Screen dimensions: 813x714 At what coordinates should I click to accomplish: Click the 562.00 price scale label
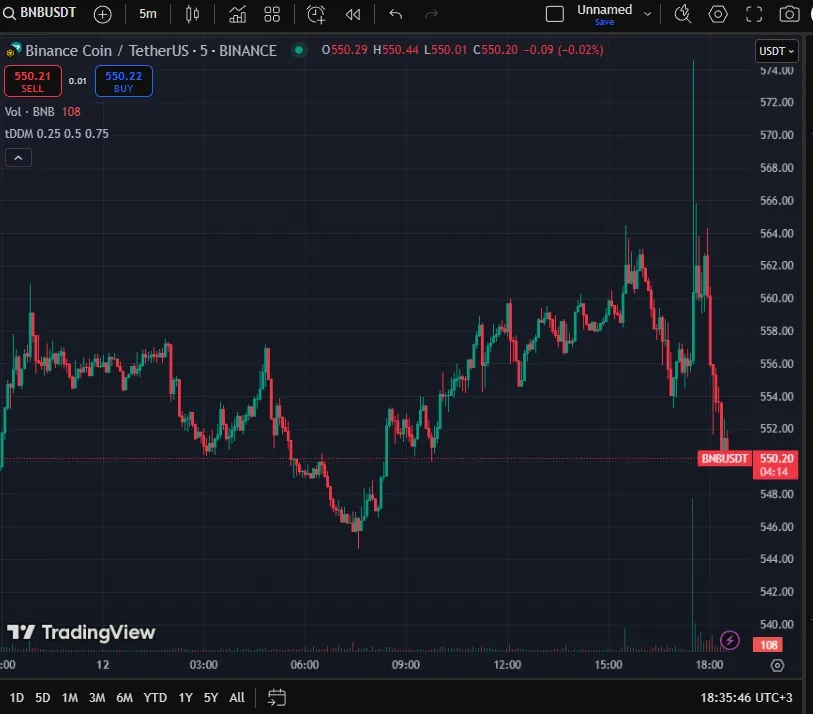click(x=776, y=265)
